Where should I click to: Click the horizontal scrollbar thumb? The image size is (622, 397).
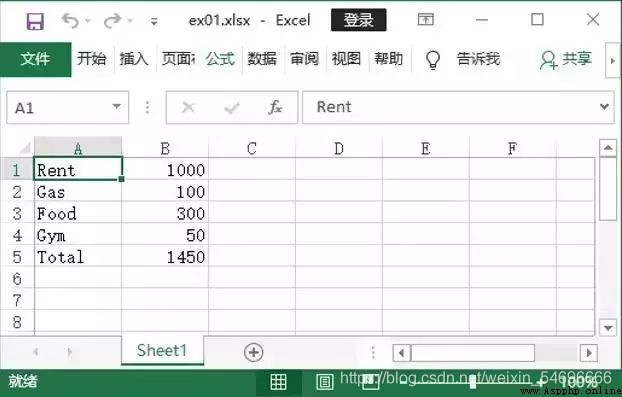472,353
